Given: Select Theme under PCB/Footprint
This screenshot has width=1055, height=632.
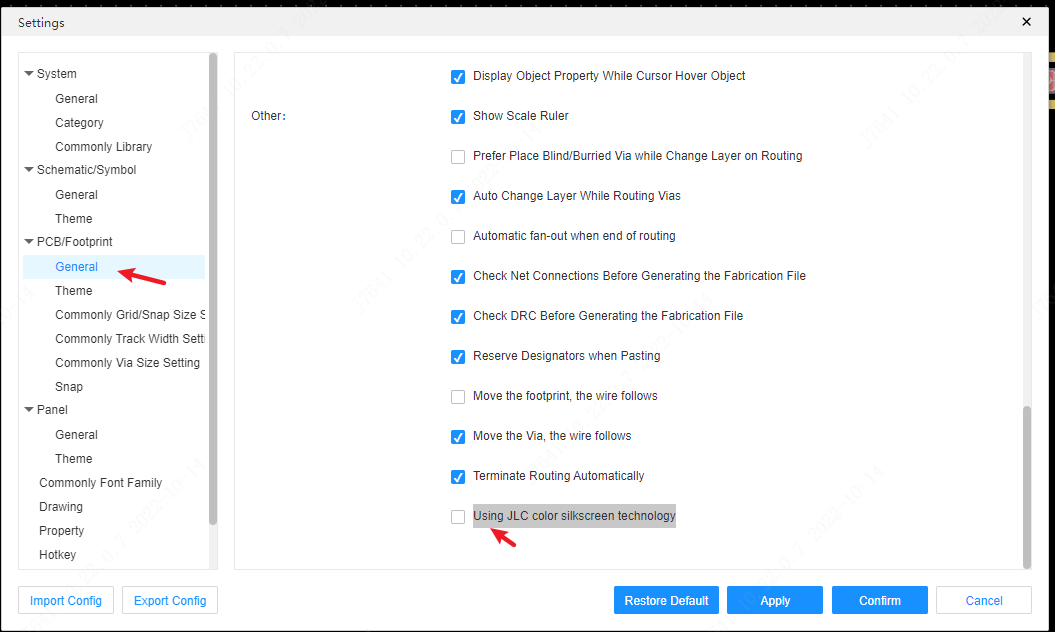Looking at the screenshot, I should (x=73, y=291).
